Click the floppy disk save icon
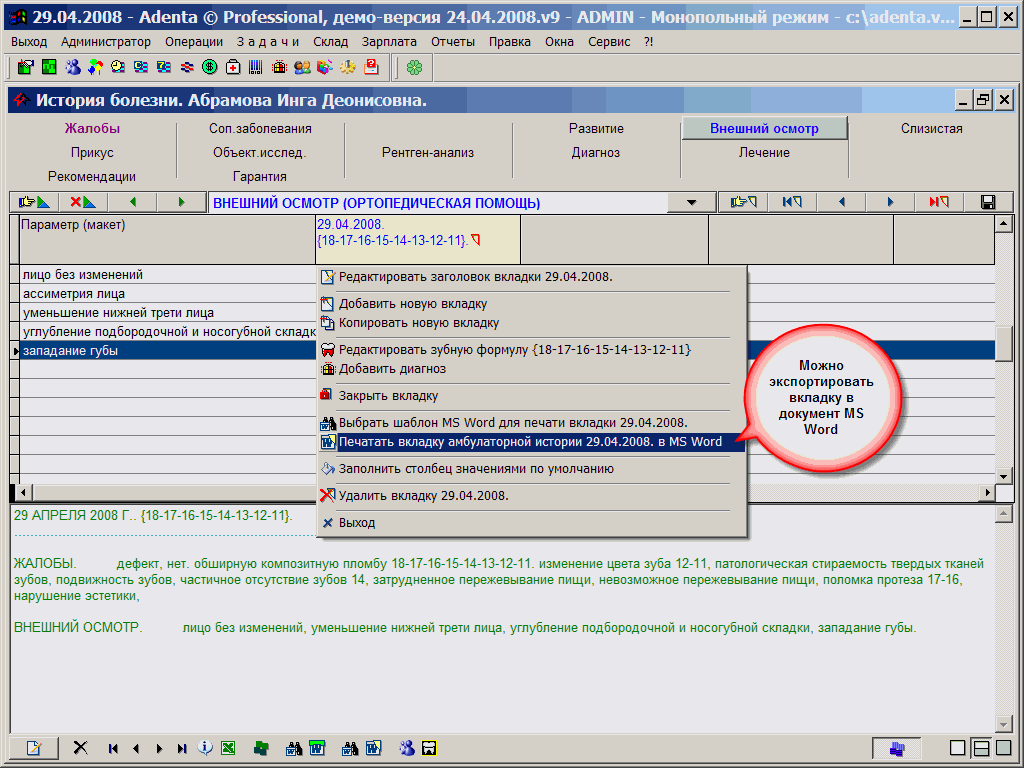This screenshot has width=1024, height=768. tap(988, 203)
